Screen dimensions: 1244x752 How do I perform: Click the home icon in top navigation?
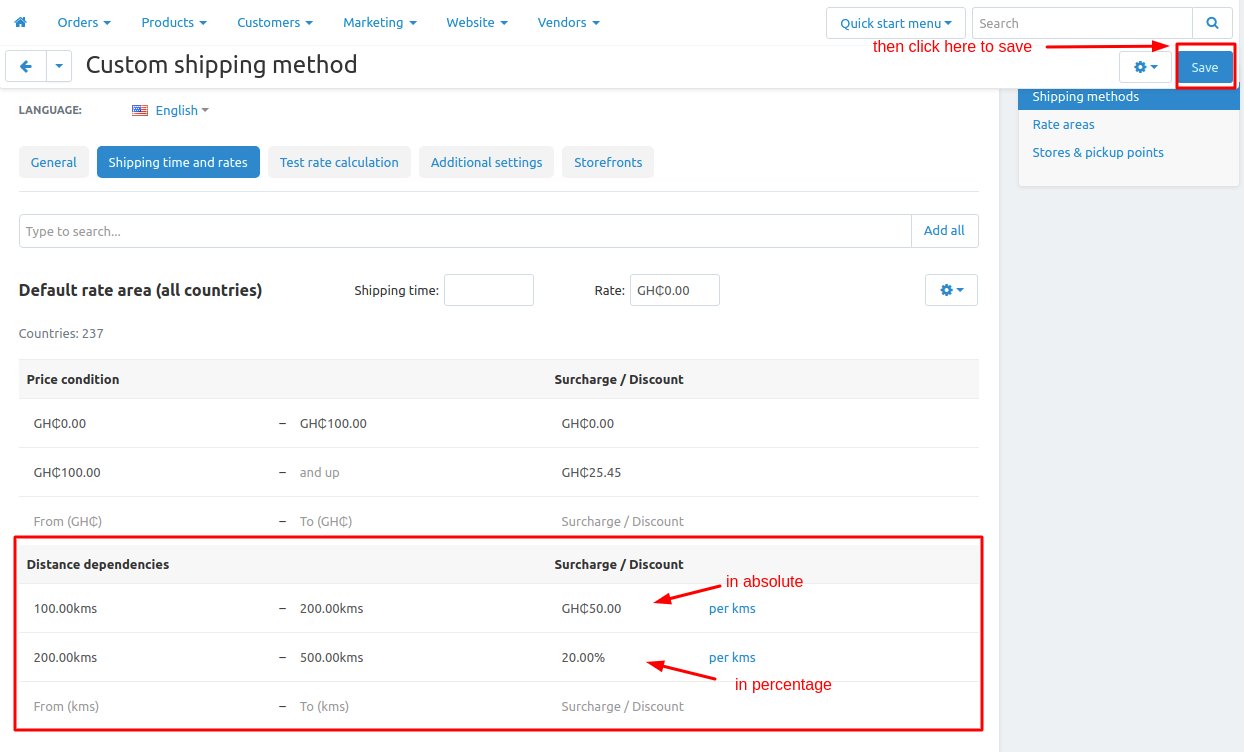pyautogui.click(x=20, y=22)
